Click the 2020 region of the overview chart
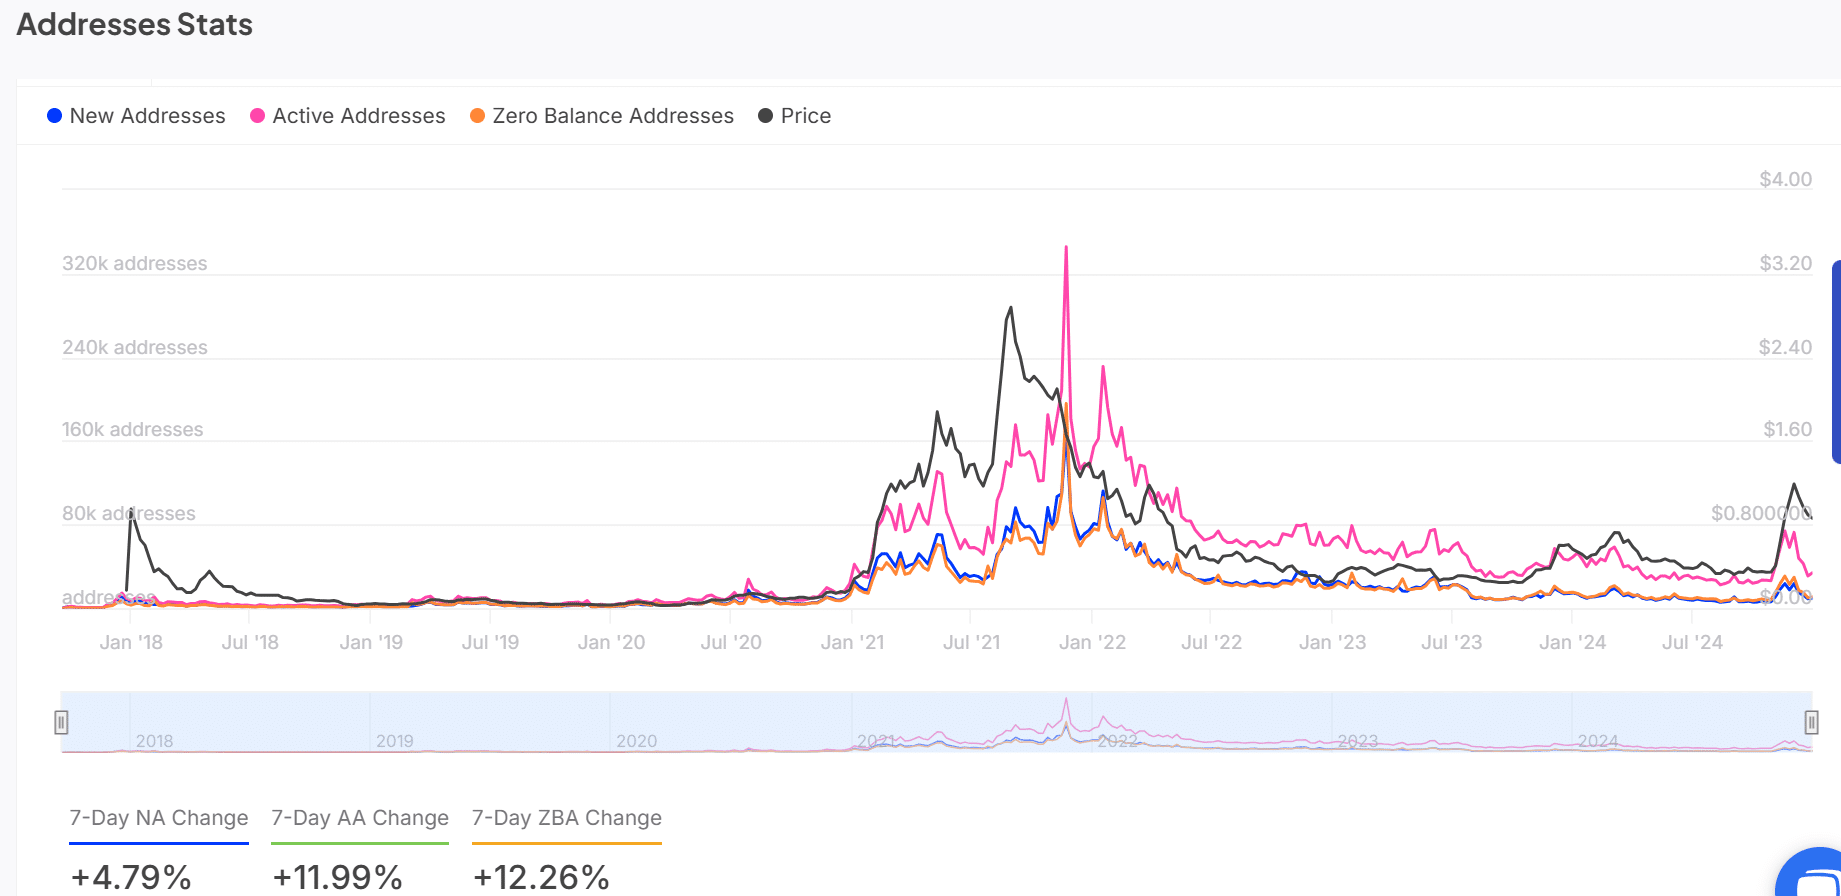 pos(638,740)
